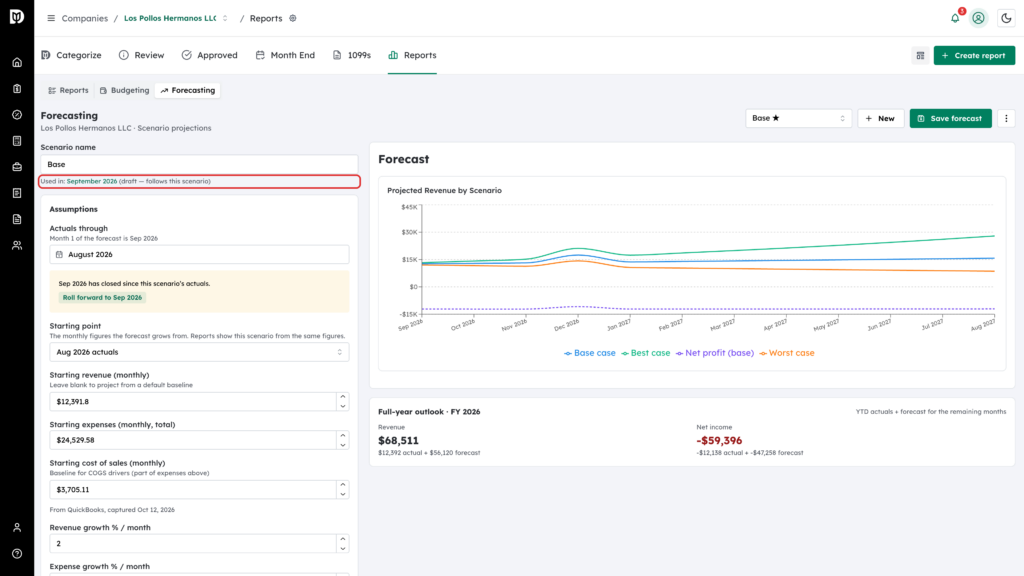Toggle Worst case legend series
This screenshot has width=1024, height=576.
coord(786,353)
